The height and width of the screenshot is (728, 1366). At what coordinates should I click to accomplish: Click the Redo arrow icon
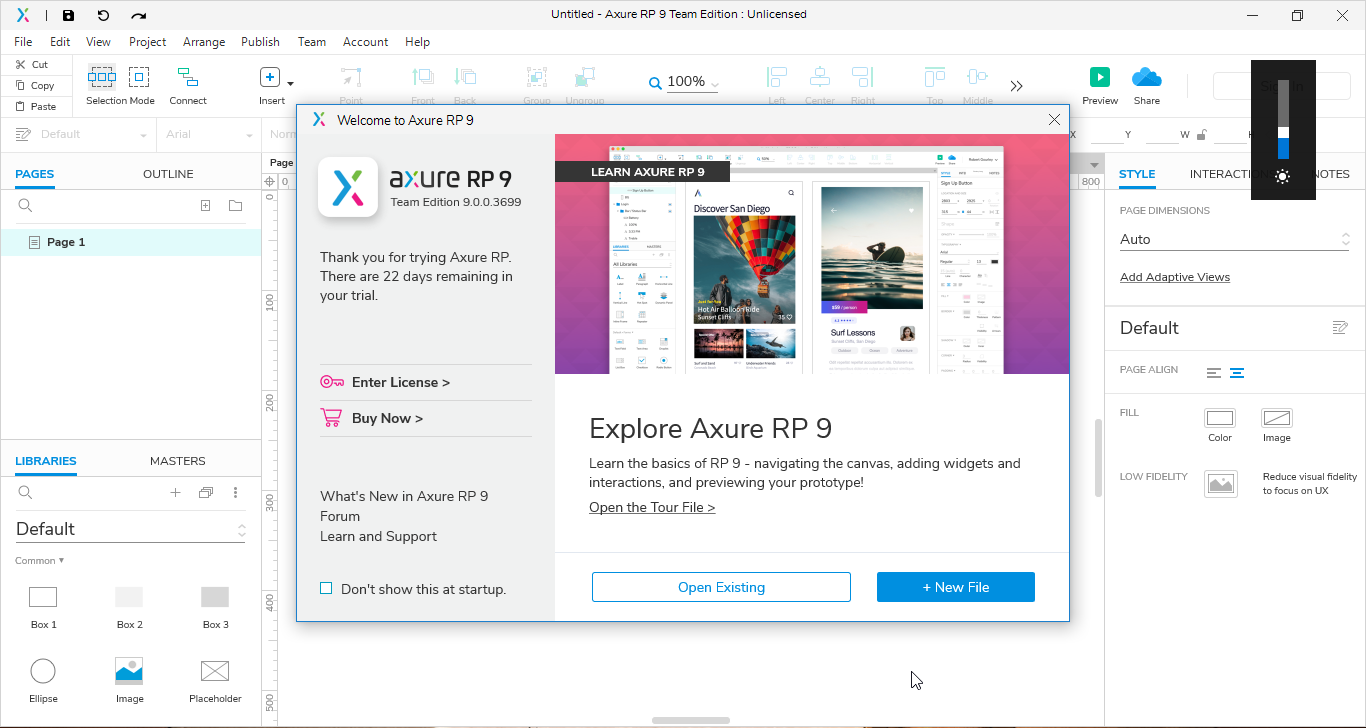[x=139, y=15]
